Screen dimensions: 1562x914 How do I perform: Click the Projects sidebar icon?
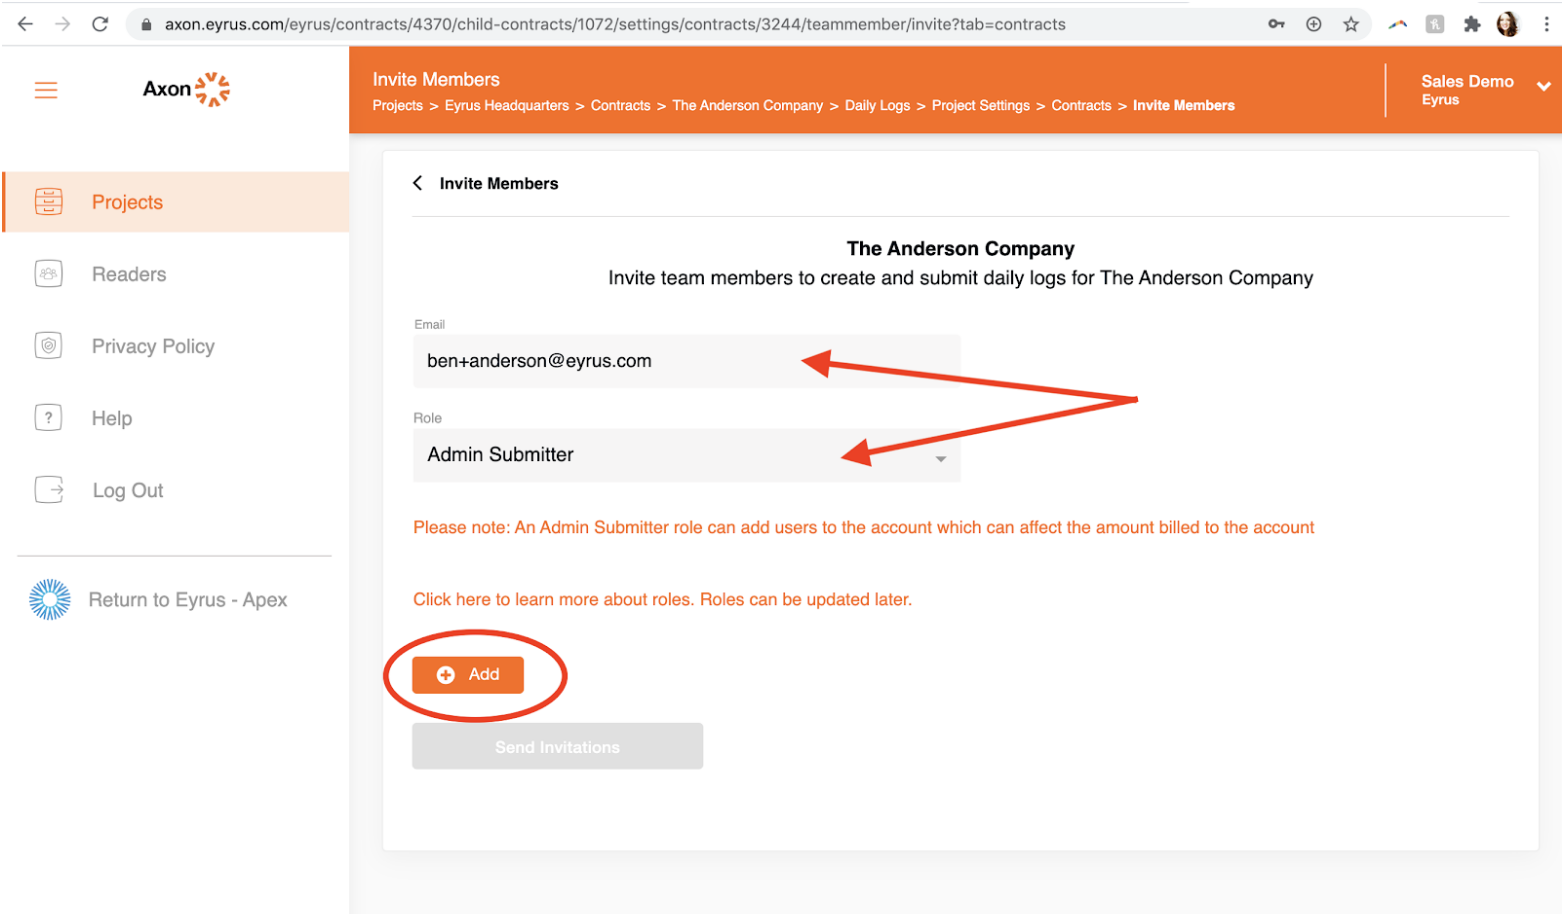point(48,202)
